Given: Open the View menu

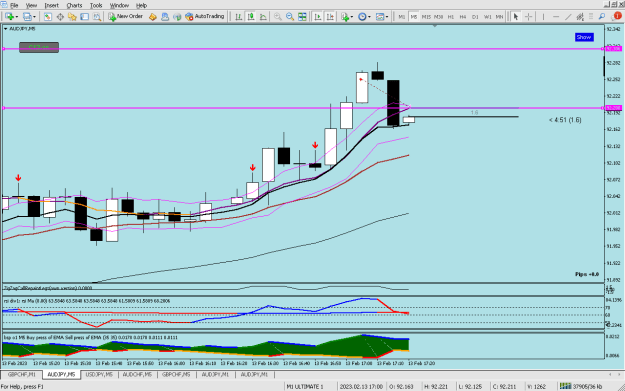Looking at the screenshot, I should tap(31, 5).
